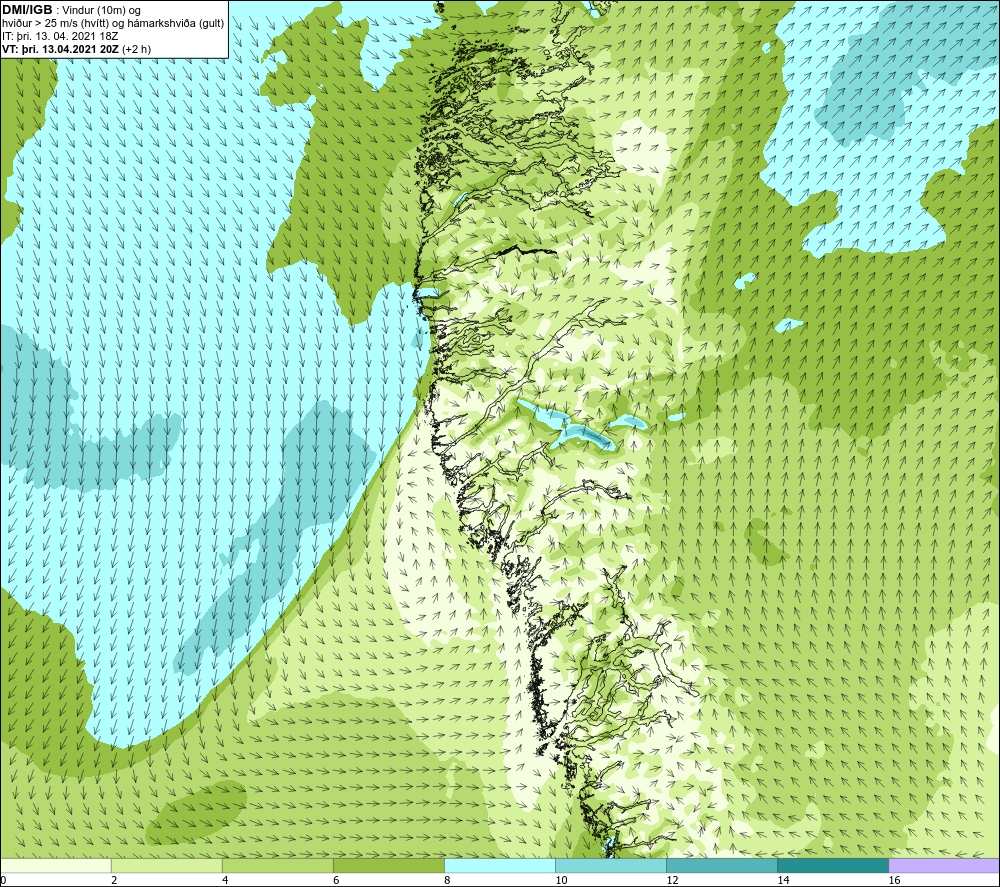Click the DMI/IGB title text
Screen dimensions: 1000x887
click(27, 10)
